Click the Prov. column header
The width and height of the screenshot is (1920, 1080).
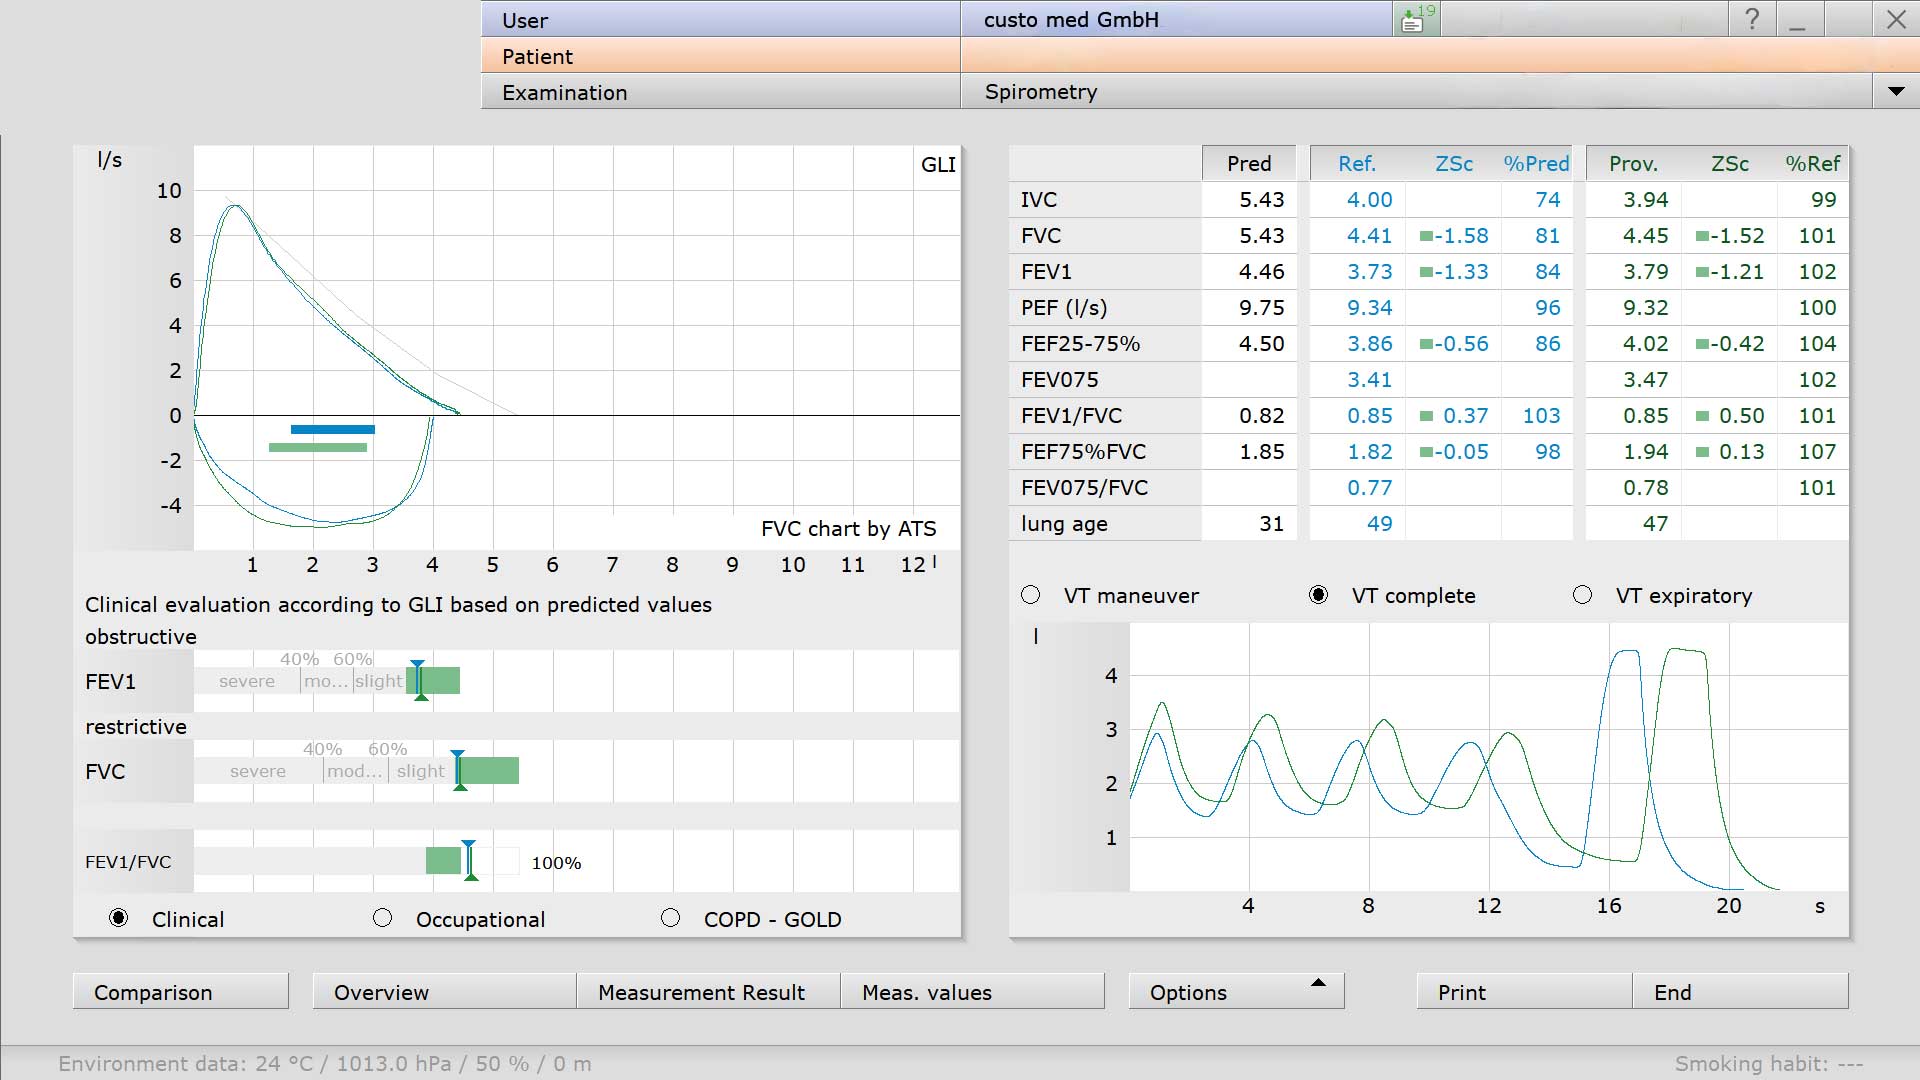tap(1633, 164)
